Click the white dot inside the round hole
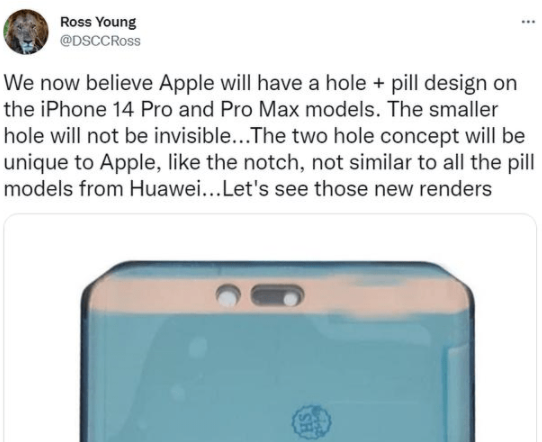Viewport: 542px width, 442px height. [228, 298]
